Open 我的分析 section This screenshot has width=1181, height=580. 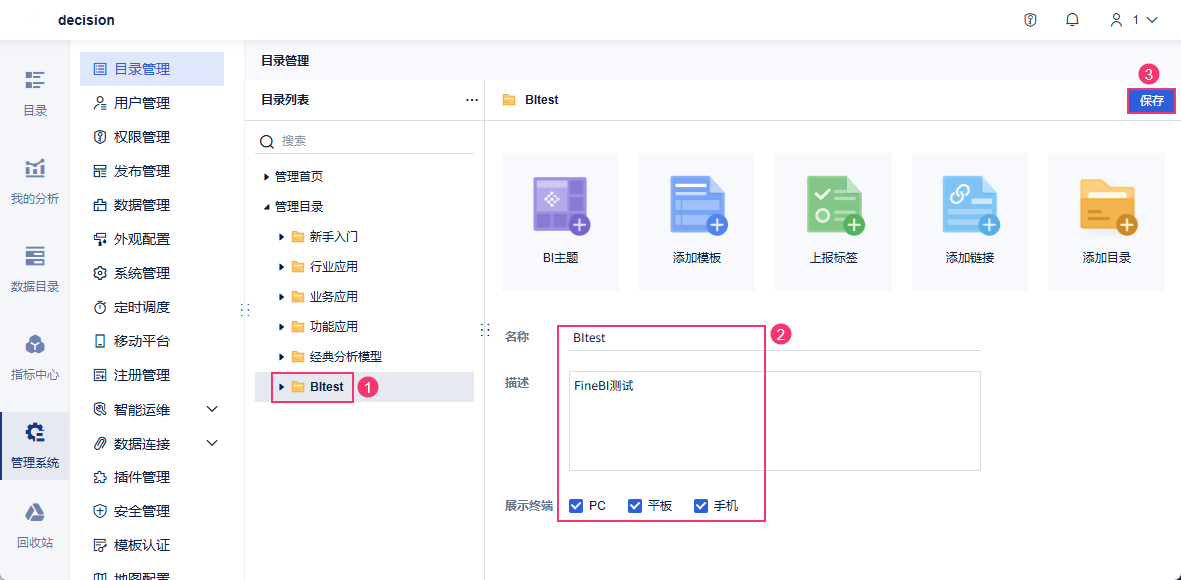35,182
